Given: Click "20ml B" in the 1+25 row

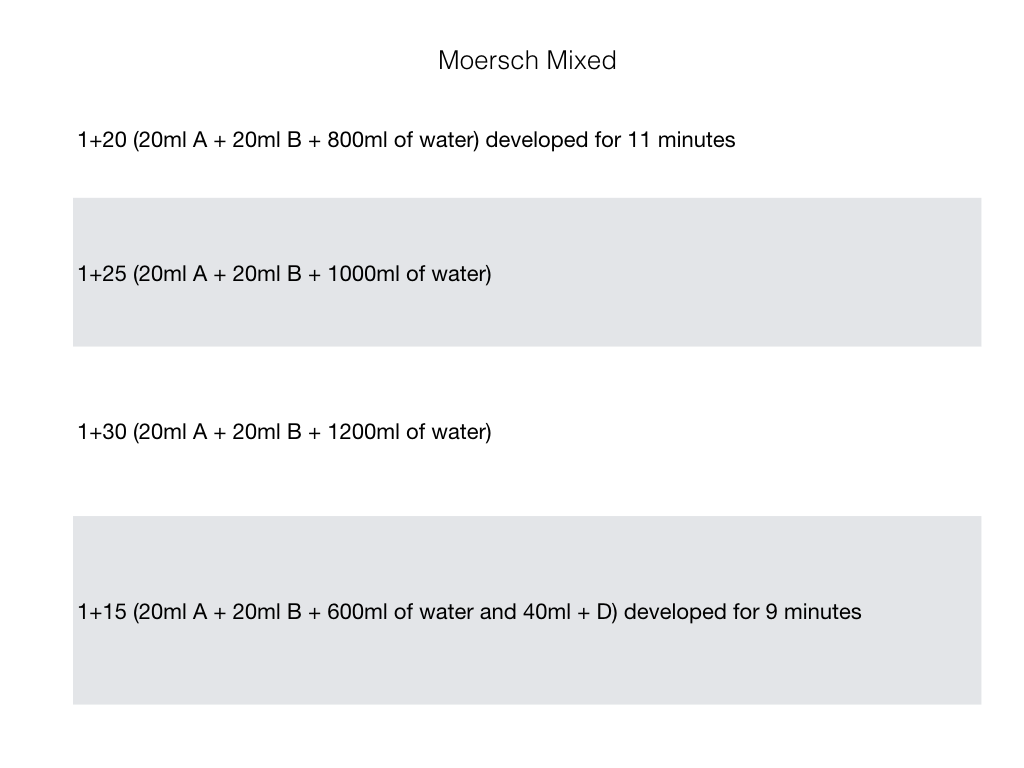Looking at the screenshot, I should pos(266,273).
